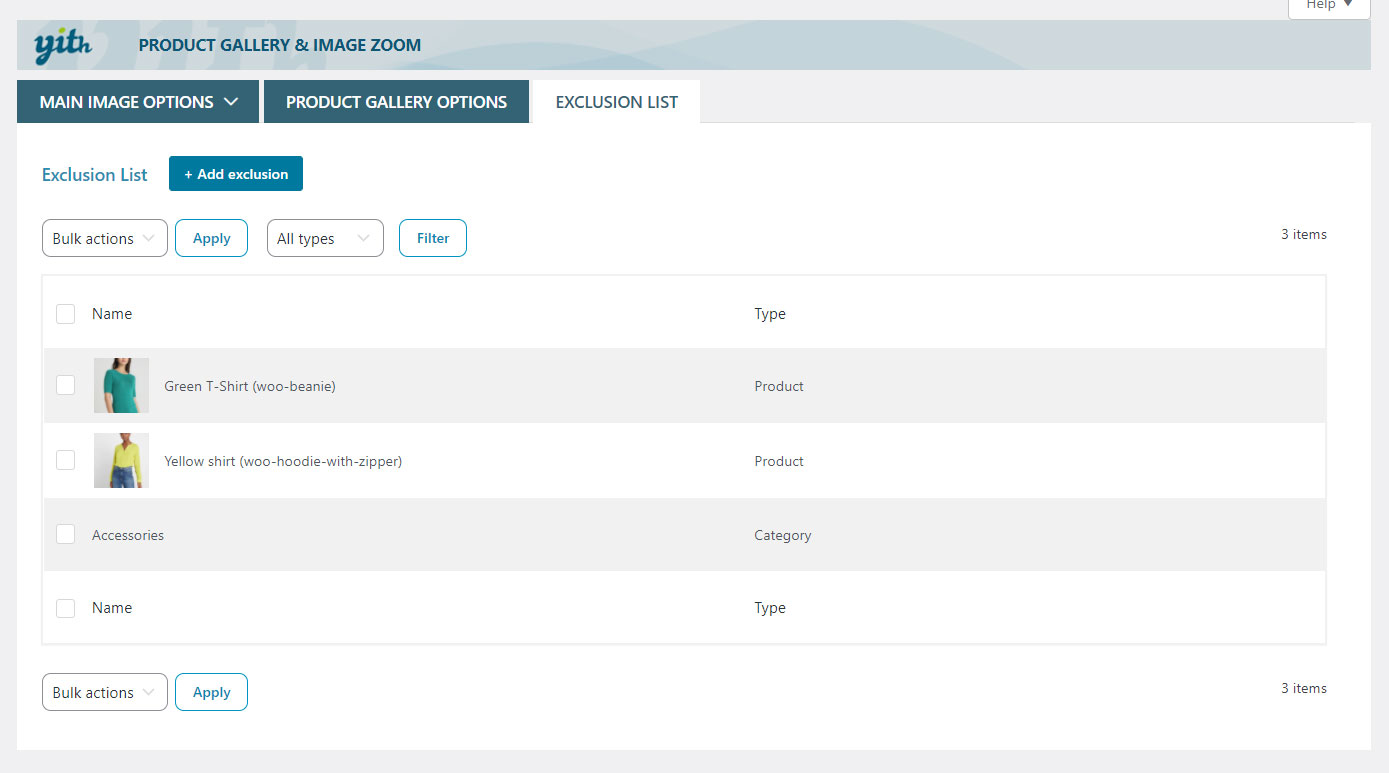Open the bottom Bulk actions dropdown
Image resolution: width=1389 pixels, height=773 pixels.
tap(104, 692)
